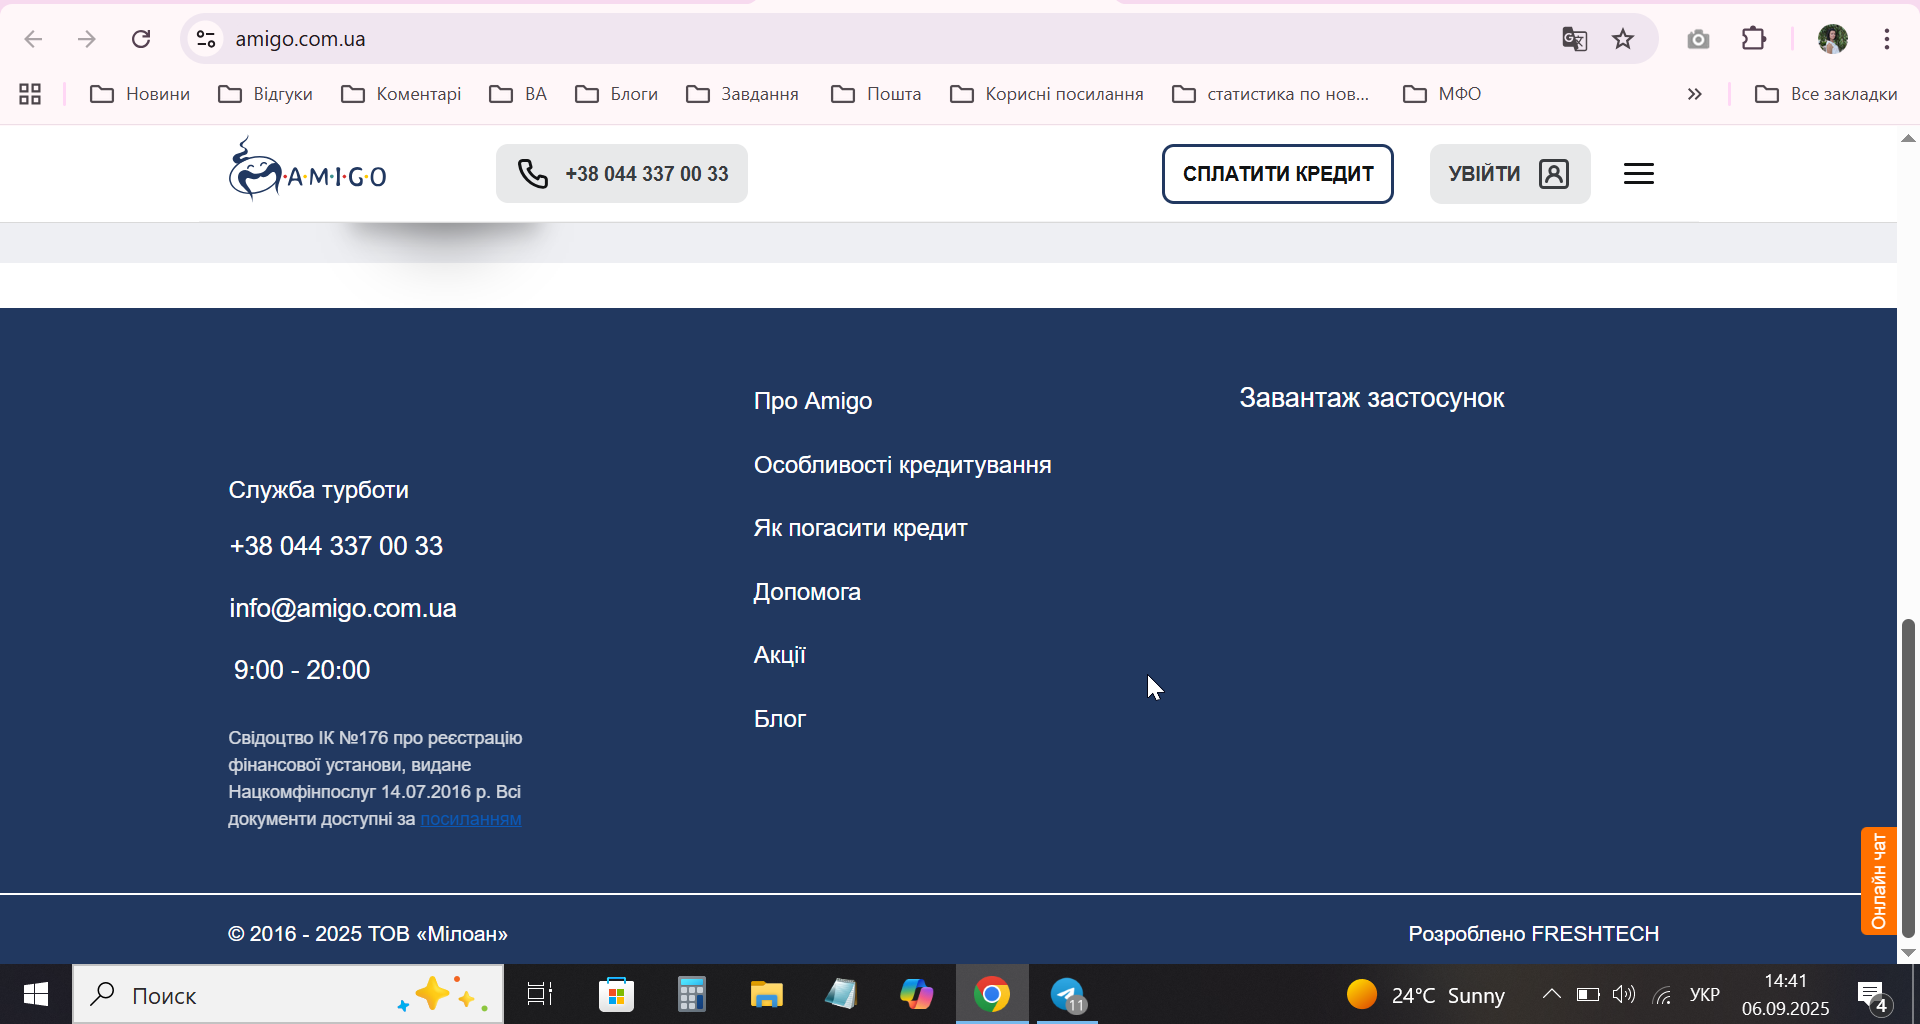Open the Пошта bookmarks folder
Viewport: 1920px width, 1024px height.
coord(876,94)
